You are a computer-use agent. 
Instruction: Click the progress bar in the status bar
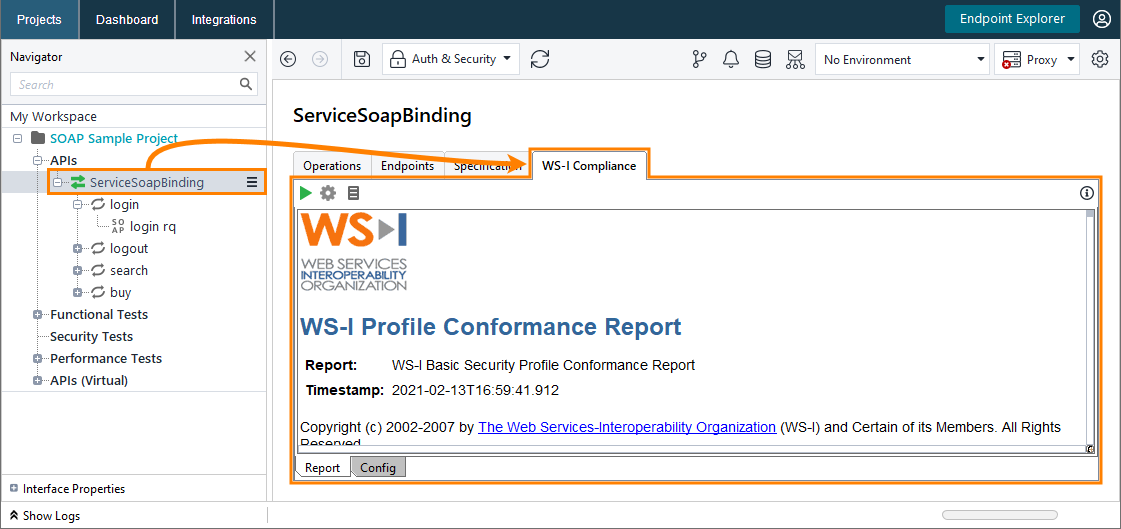click(x=999, y=515)
